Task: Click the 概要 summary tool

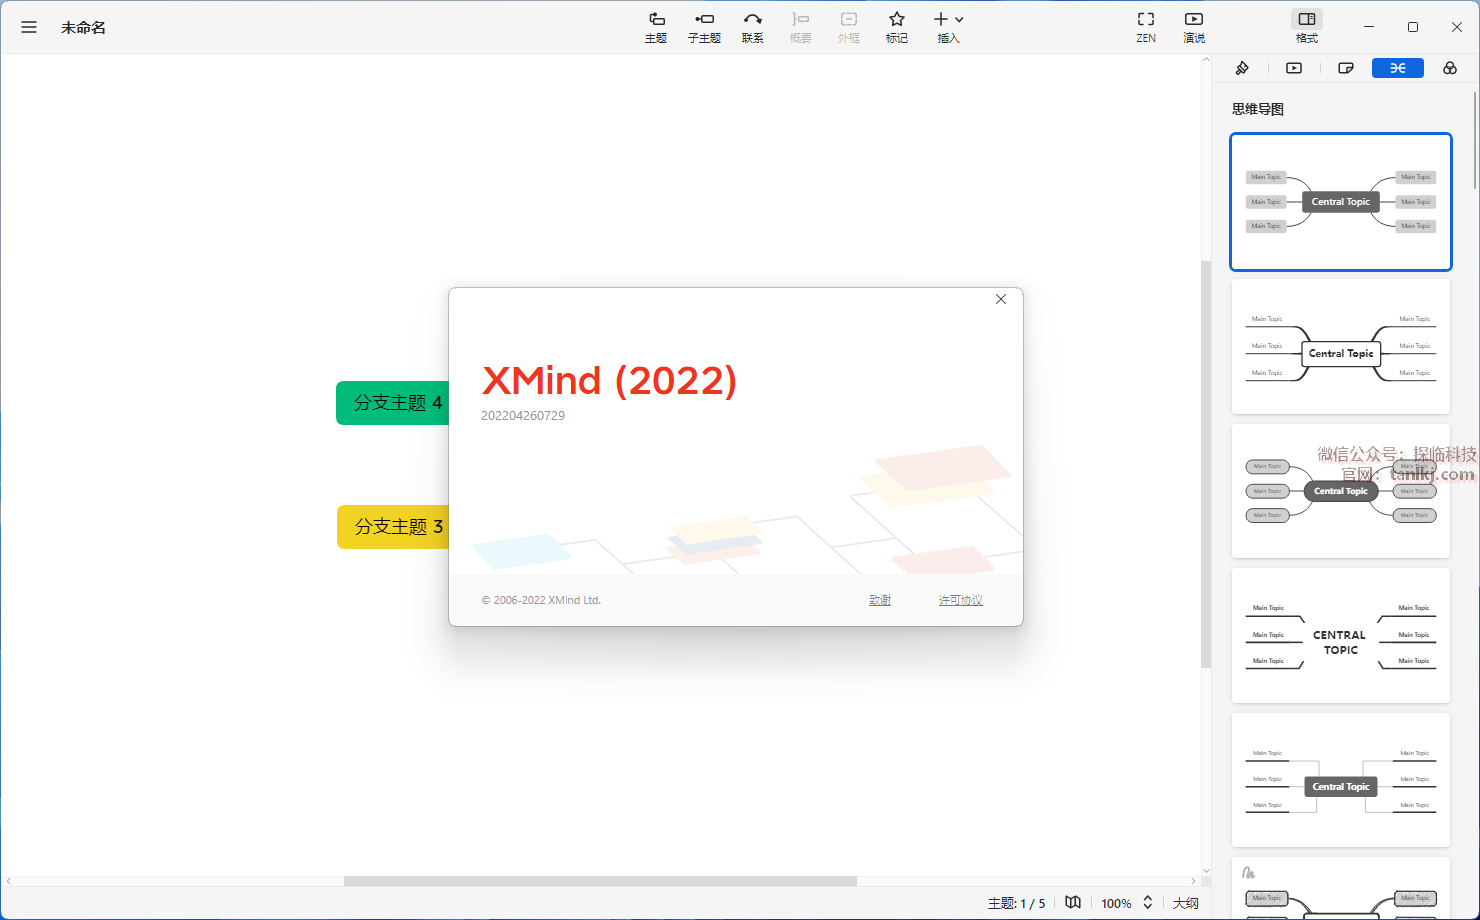Action: pyautogui.click(x=801, y=27)
